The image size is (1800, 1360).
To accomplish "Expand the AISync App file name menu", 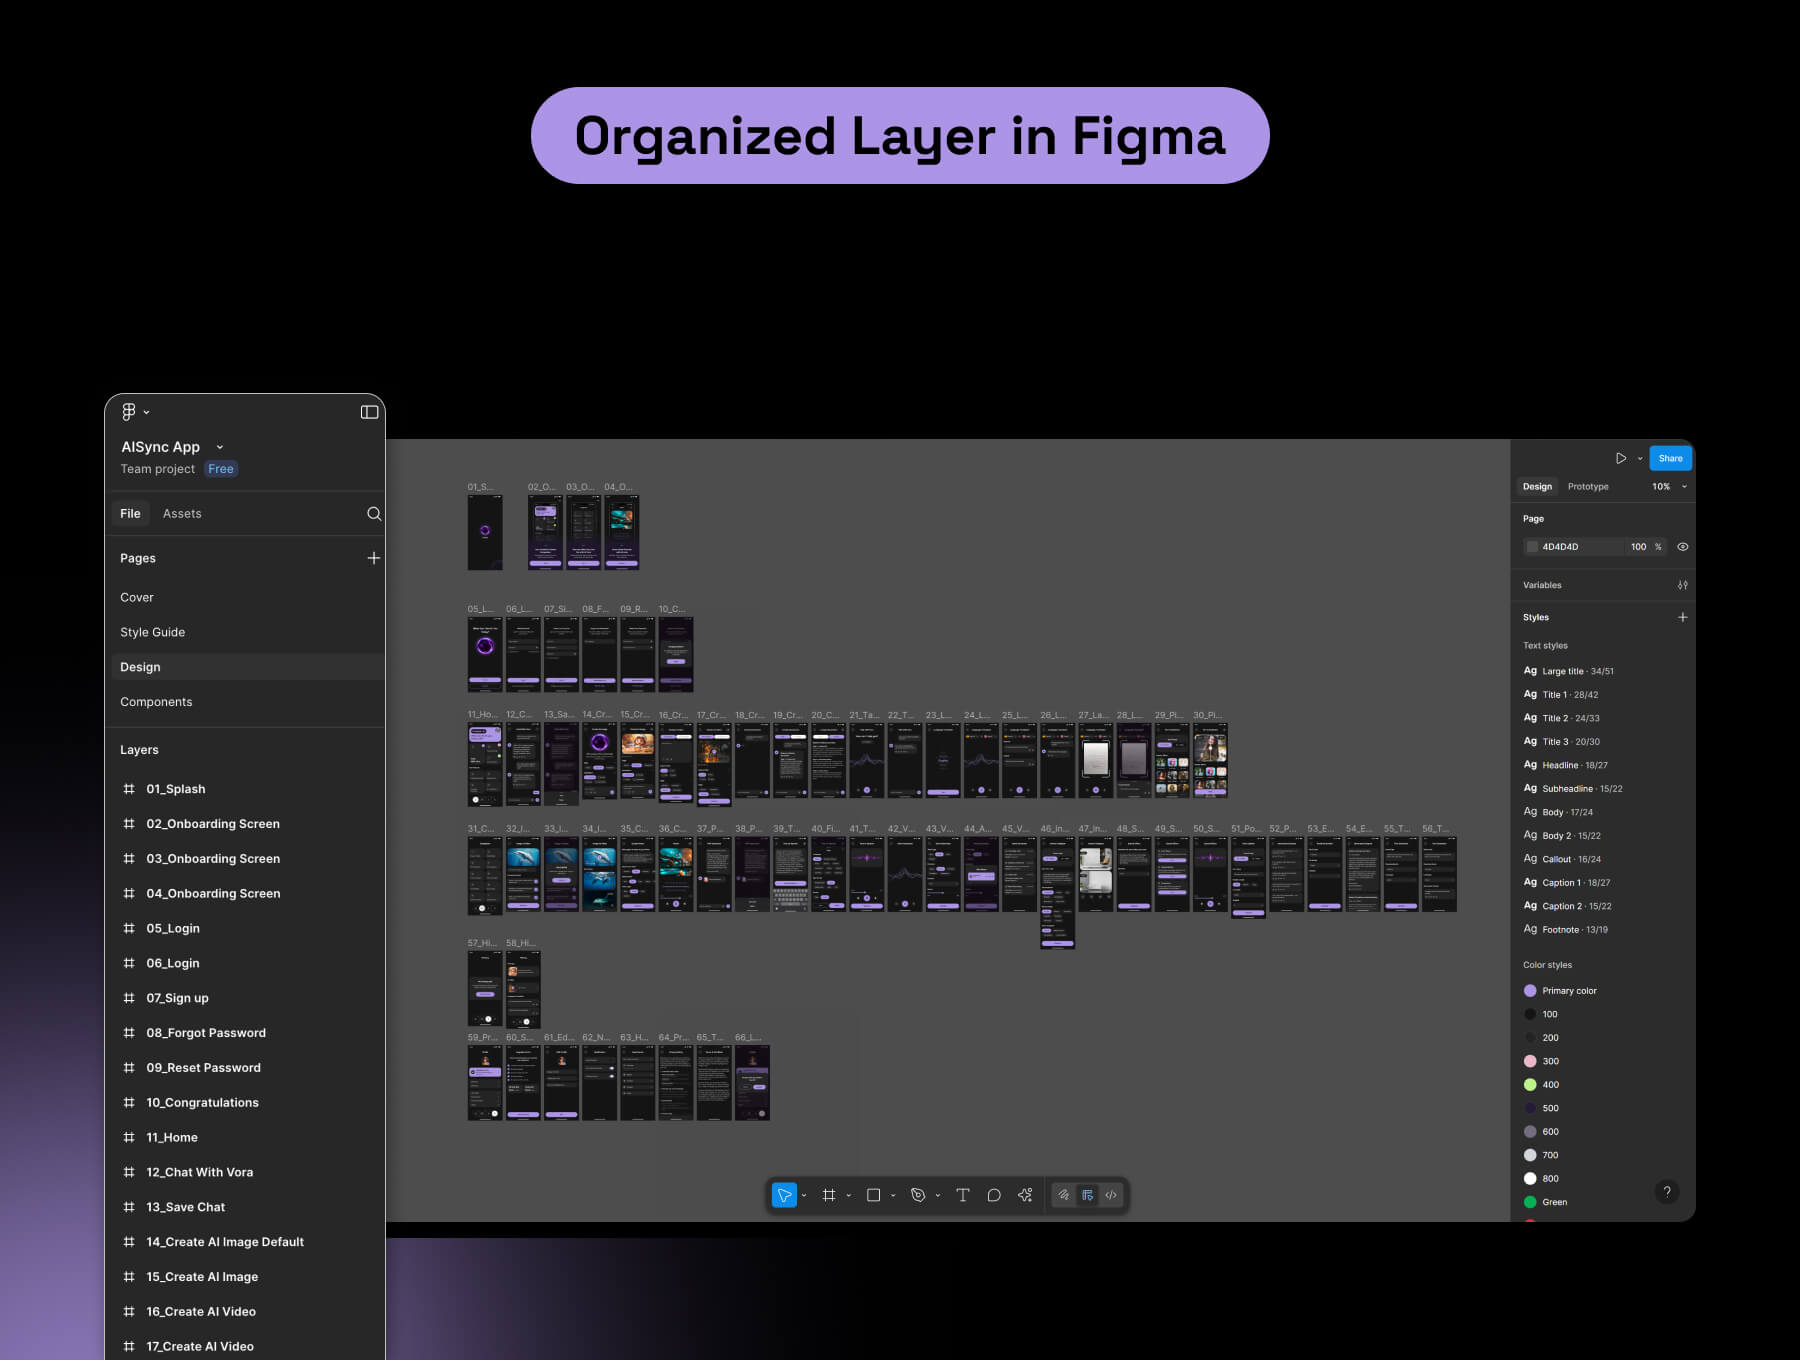I will (220, 447).
